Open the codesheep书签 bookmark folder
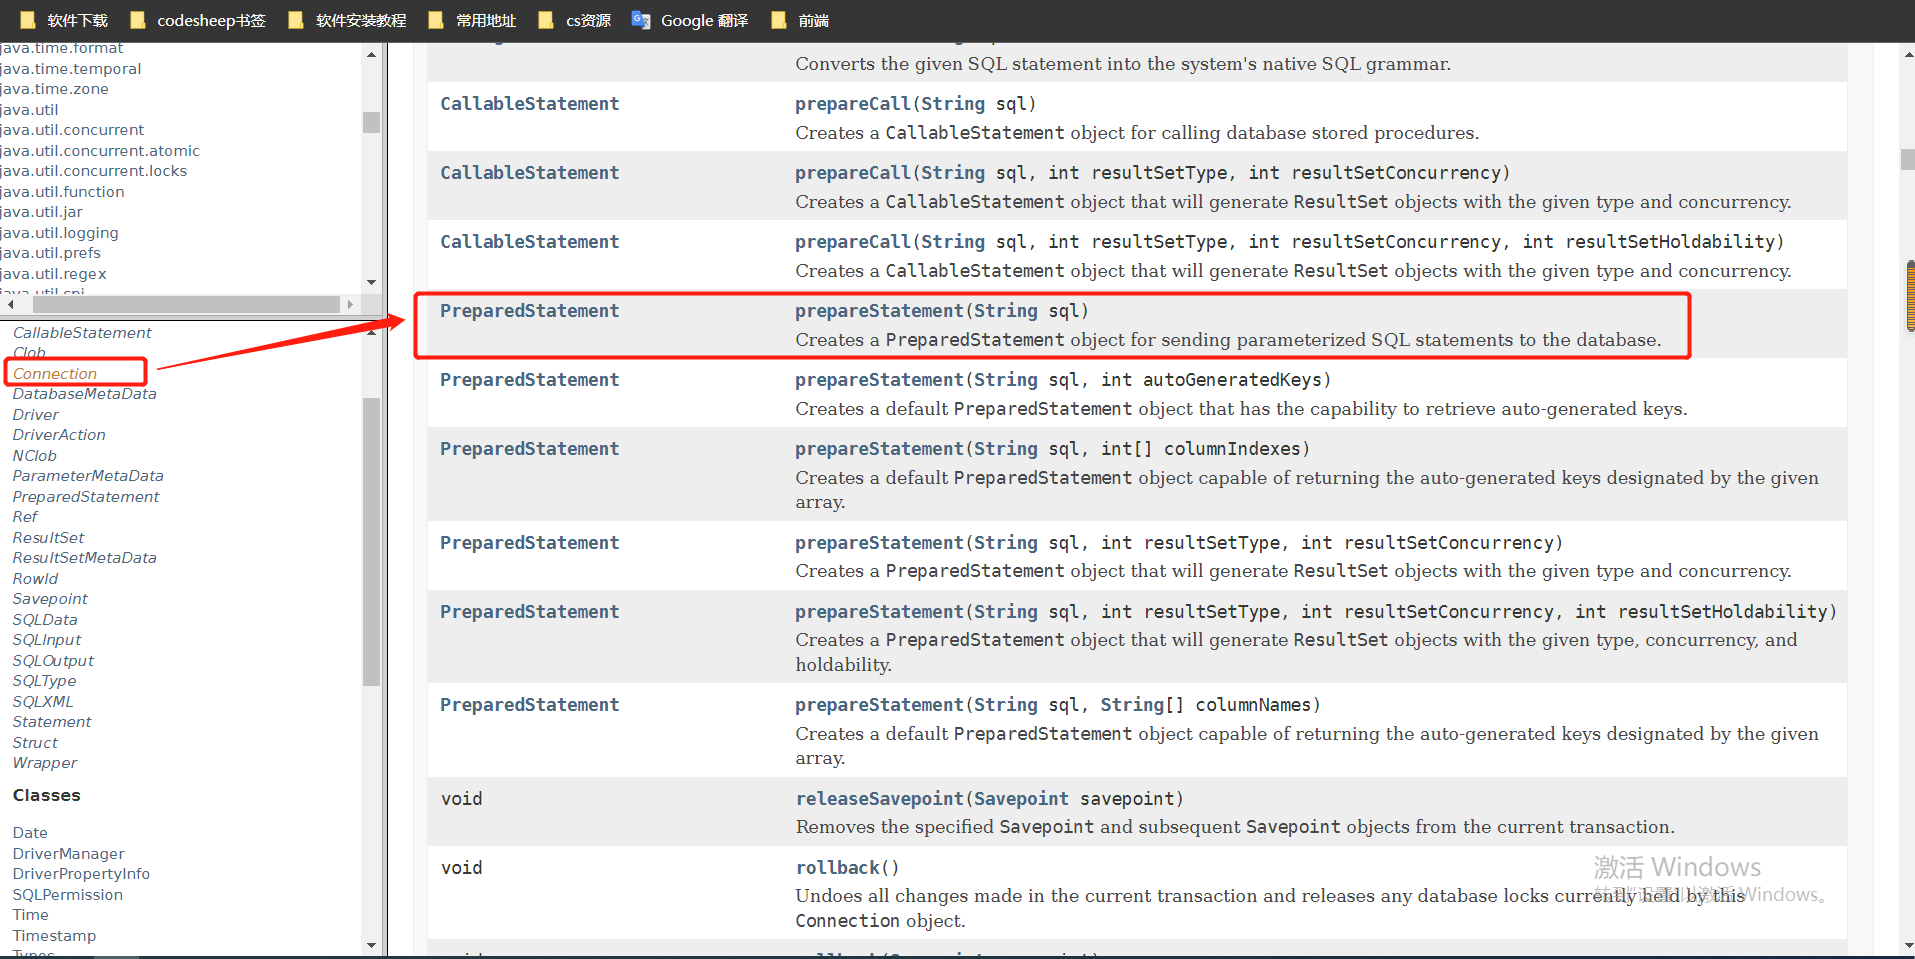 (x=197, y=20)
